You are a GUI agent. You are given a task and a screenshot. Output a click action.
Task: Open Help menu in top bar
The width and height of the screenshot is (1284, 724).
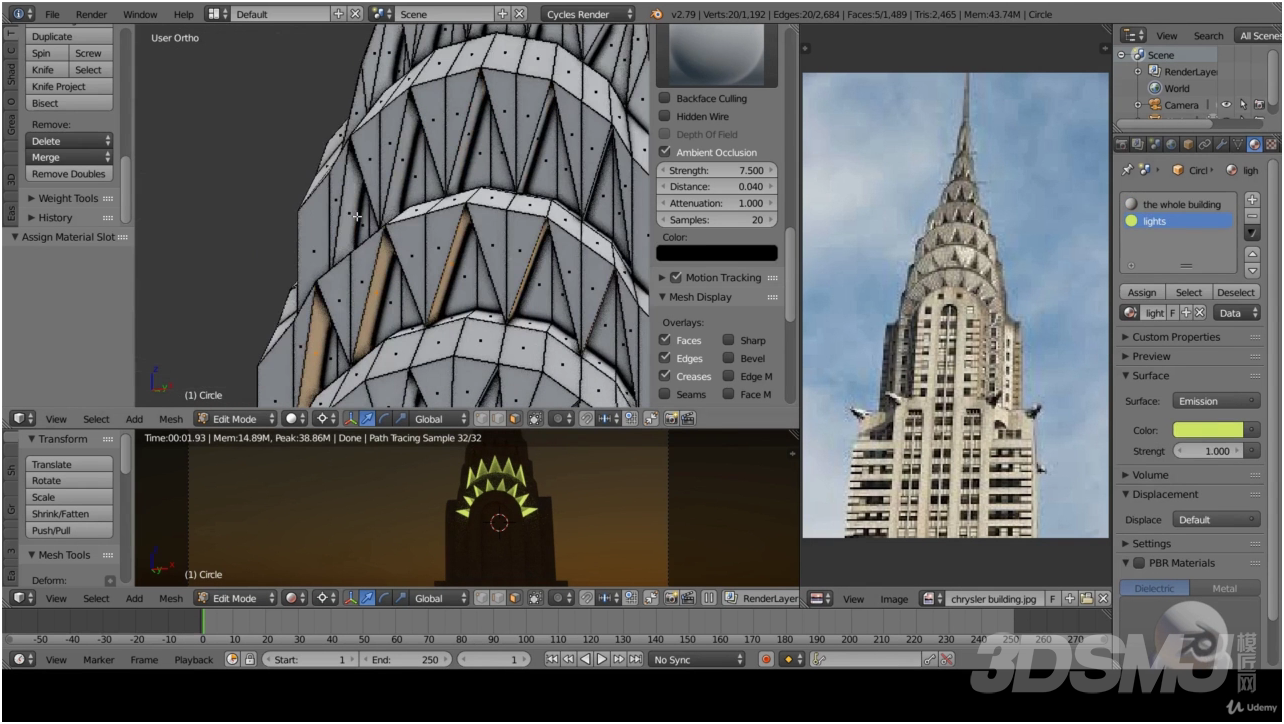pyautogui.click(x=184, y=15)
